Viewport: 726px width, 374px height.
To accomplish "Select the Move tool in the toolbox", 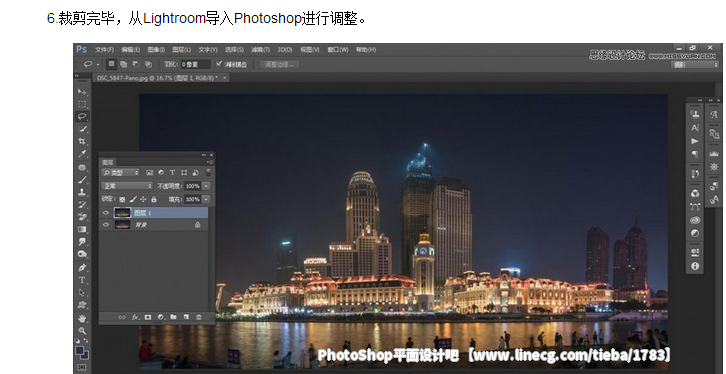I will pos(82,92).
